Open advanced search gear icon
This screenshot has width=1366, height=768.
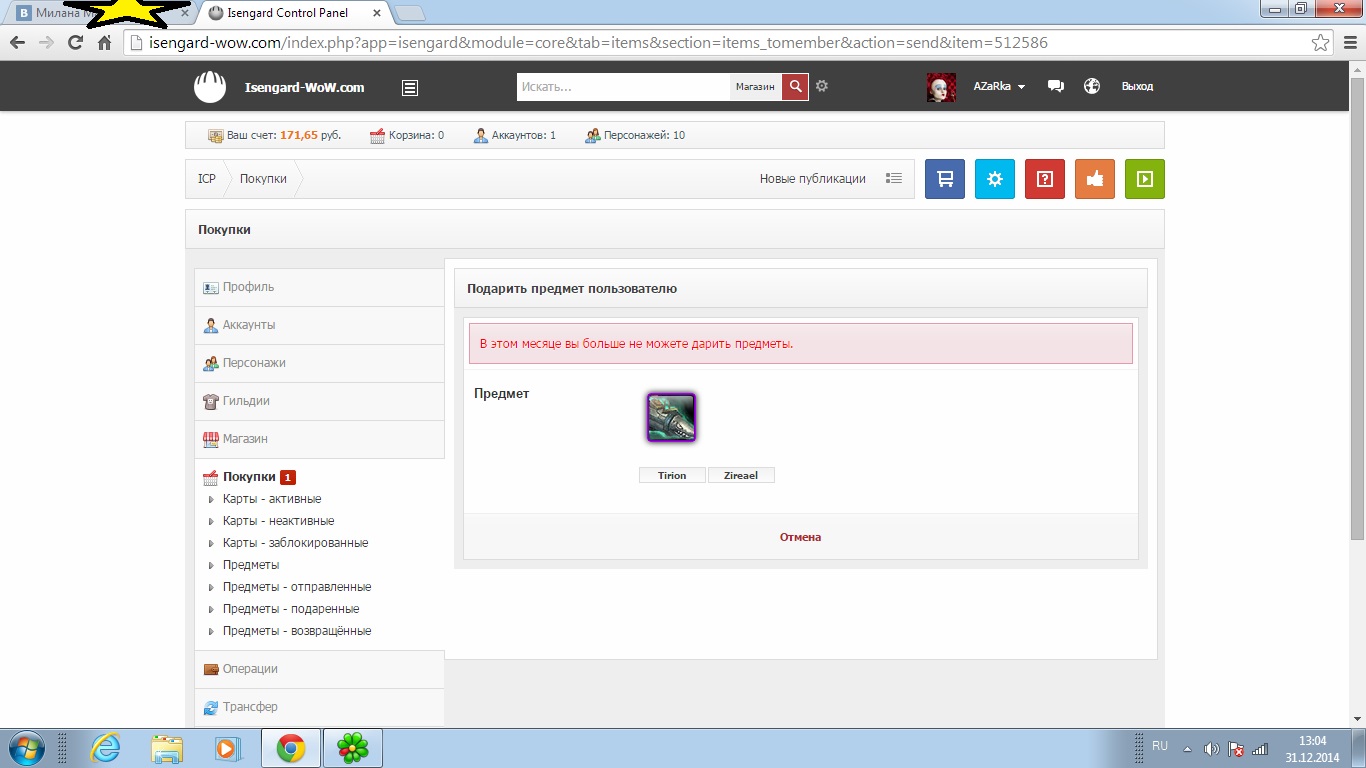coord(822,87)
